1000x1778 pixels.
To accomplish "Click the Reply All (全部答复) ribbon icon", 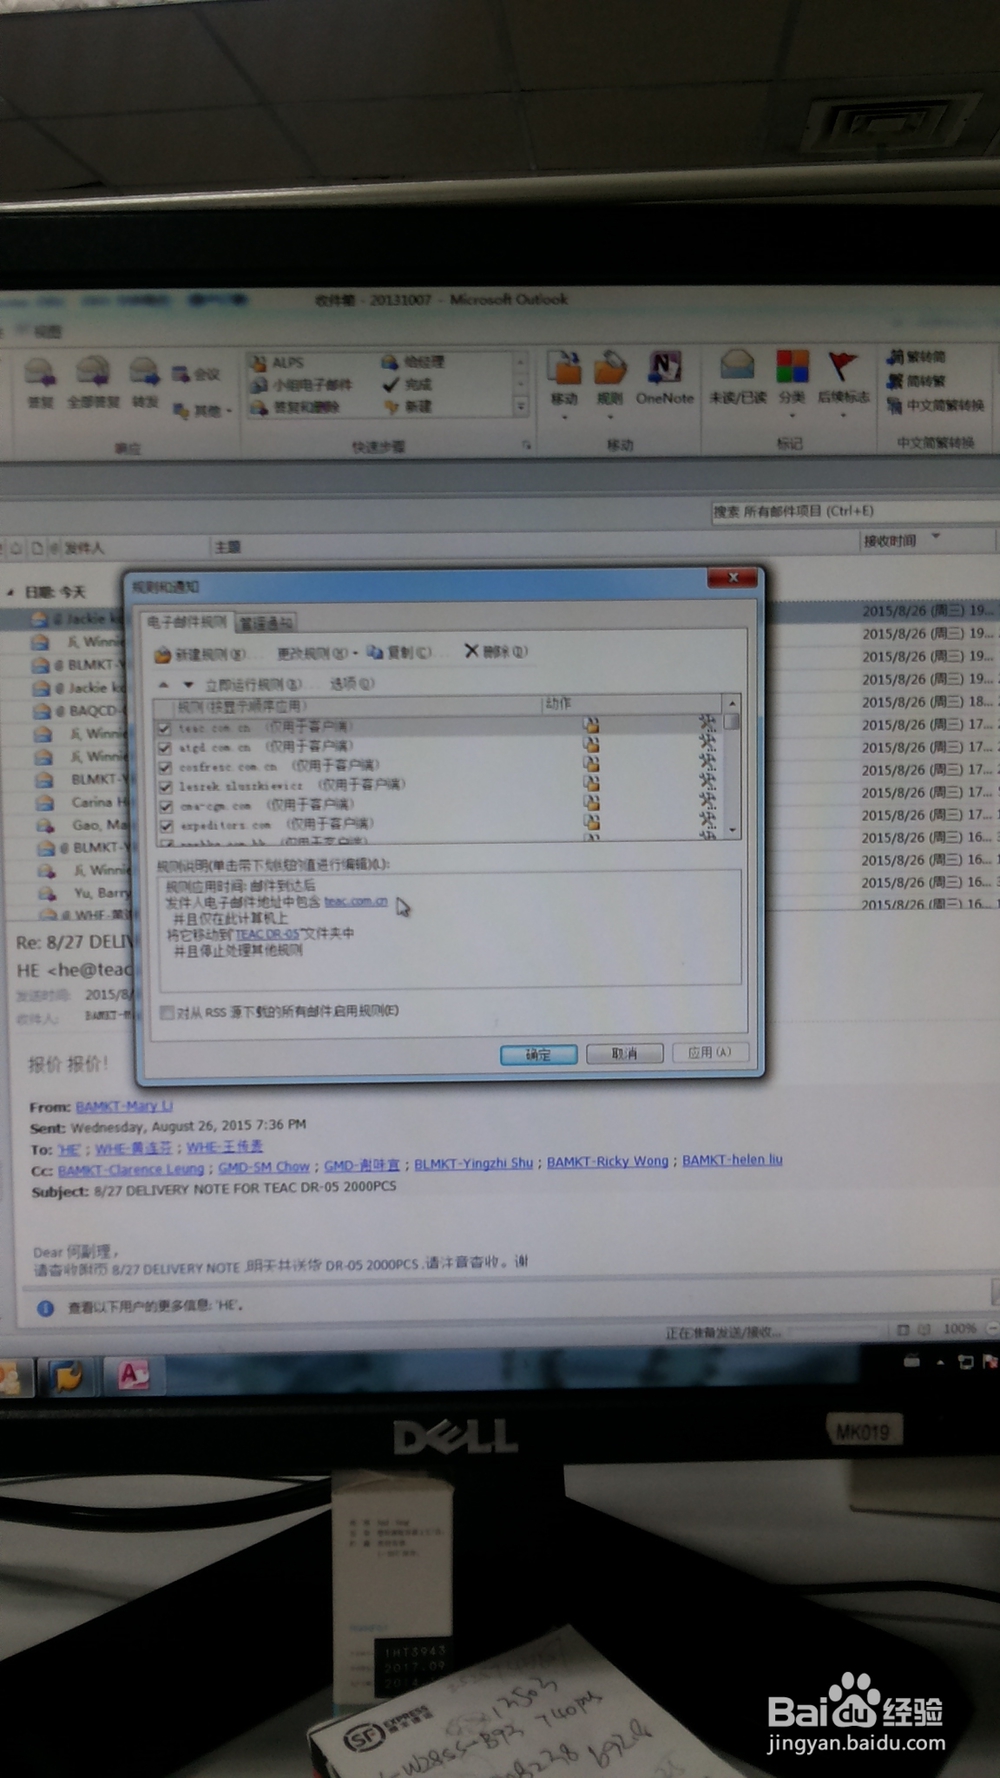I will [x=93, y=383].
